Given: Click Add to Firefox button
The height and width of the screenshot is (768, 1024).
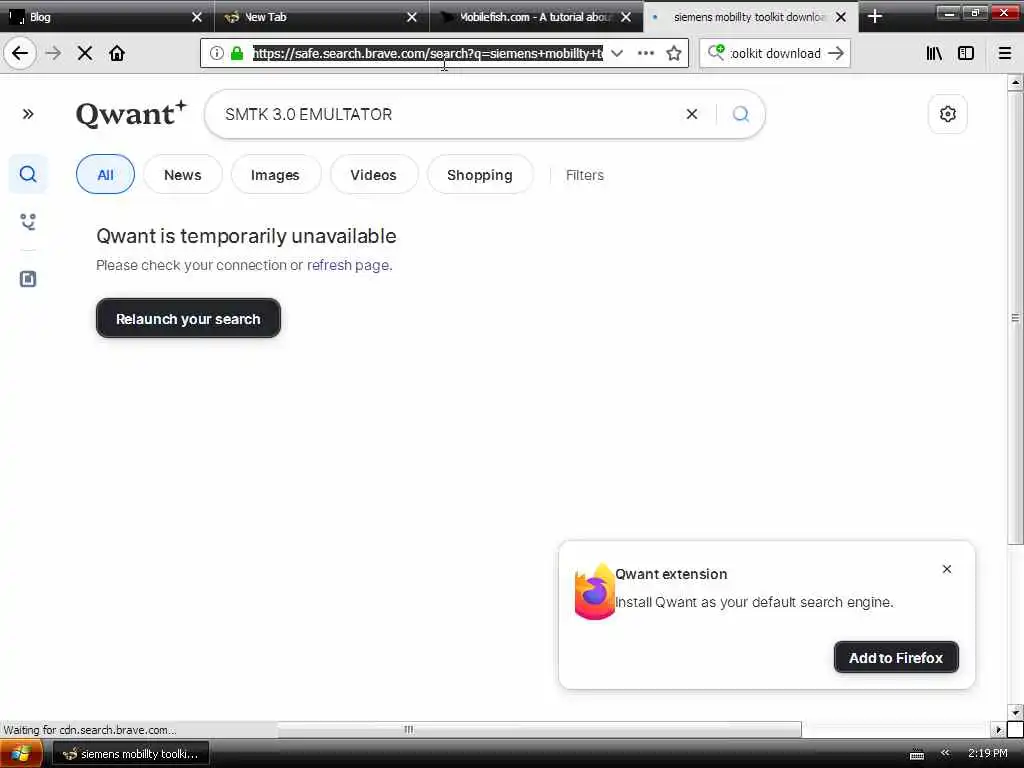Looking at the screenshot, I should point(896,657).
